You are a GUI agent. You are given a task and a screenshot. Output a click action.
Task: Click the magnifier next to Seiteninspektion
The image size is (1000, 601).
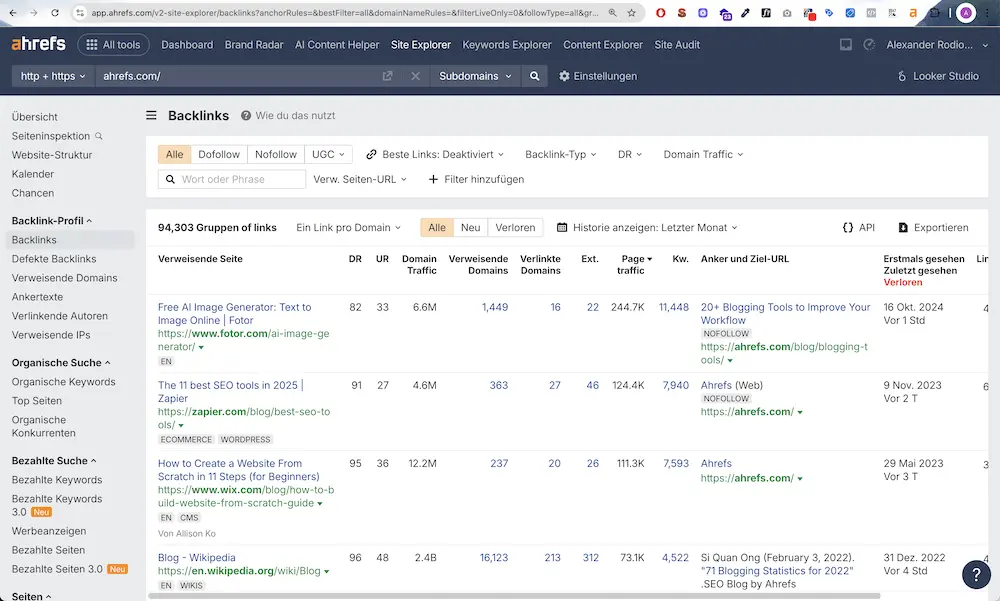(99, 136)
